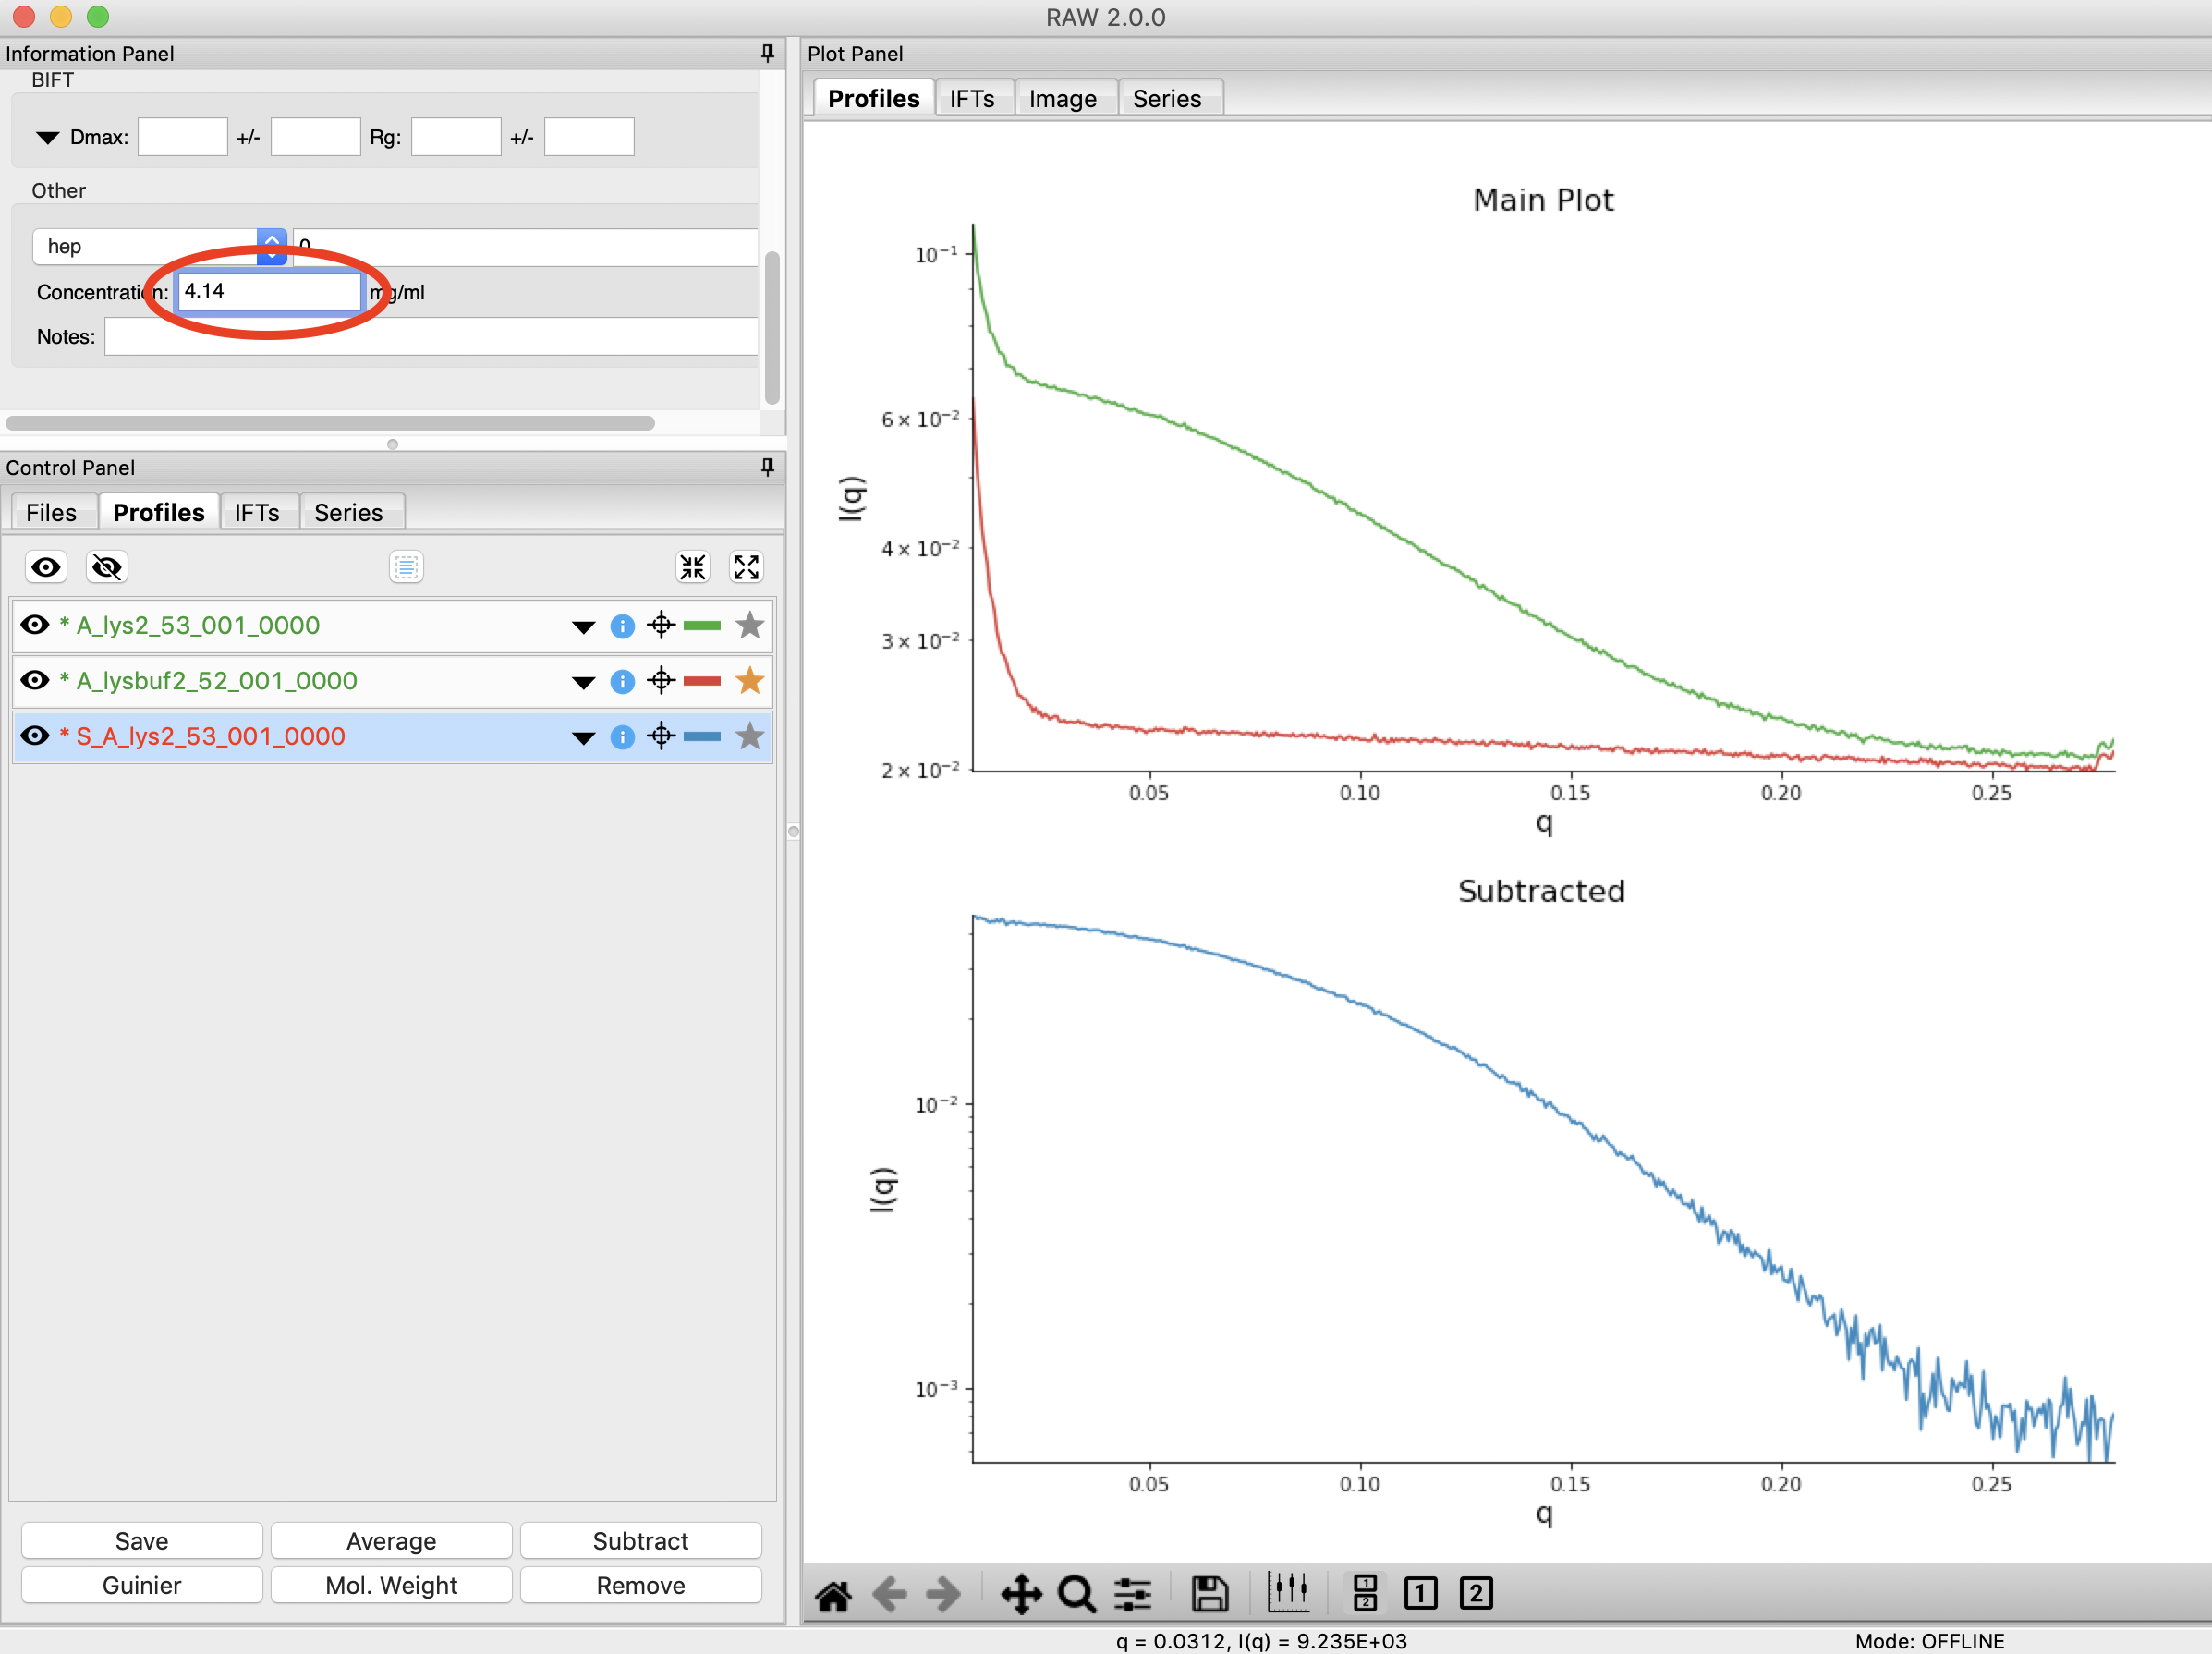This screenshot has height=1654, width=2212.
Task: Toggle visibility of A_lys2_53_001_0000
Action: (35, 625)
